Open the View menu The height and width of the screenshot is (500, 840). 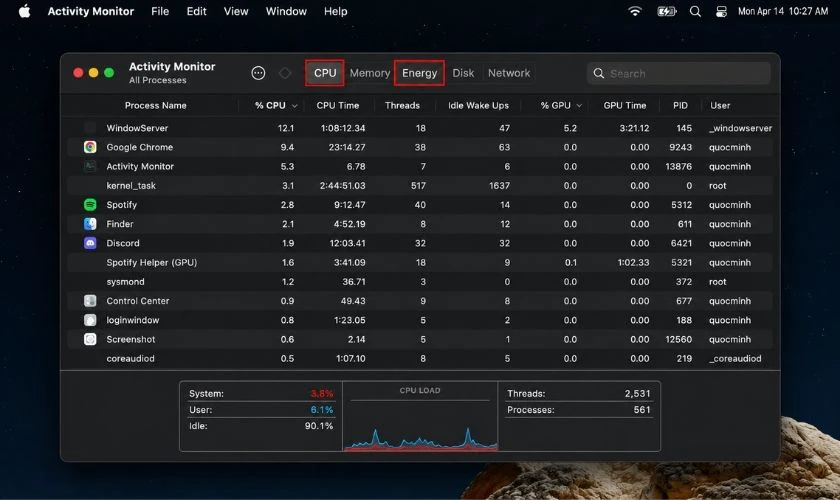tap(236, 11)
